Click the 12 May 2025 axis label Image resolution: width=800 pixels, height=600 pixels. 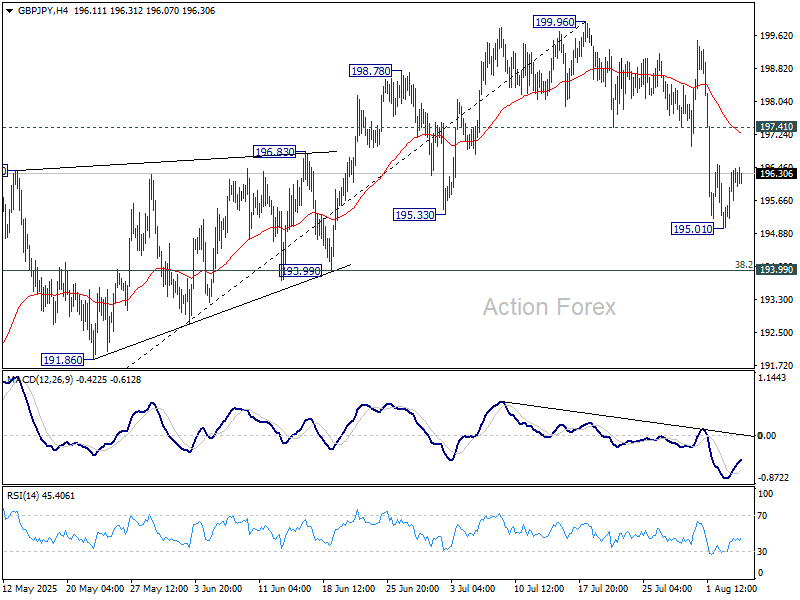pyautogui.click(x=30, y=589)
